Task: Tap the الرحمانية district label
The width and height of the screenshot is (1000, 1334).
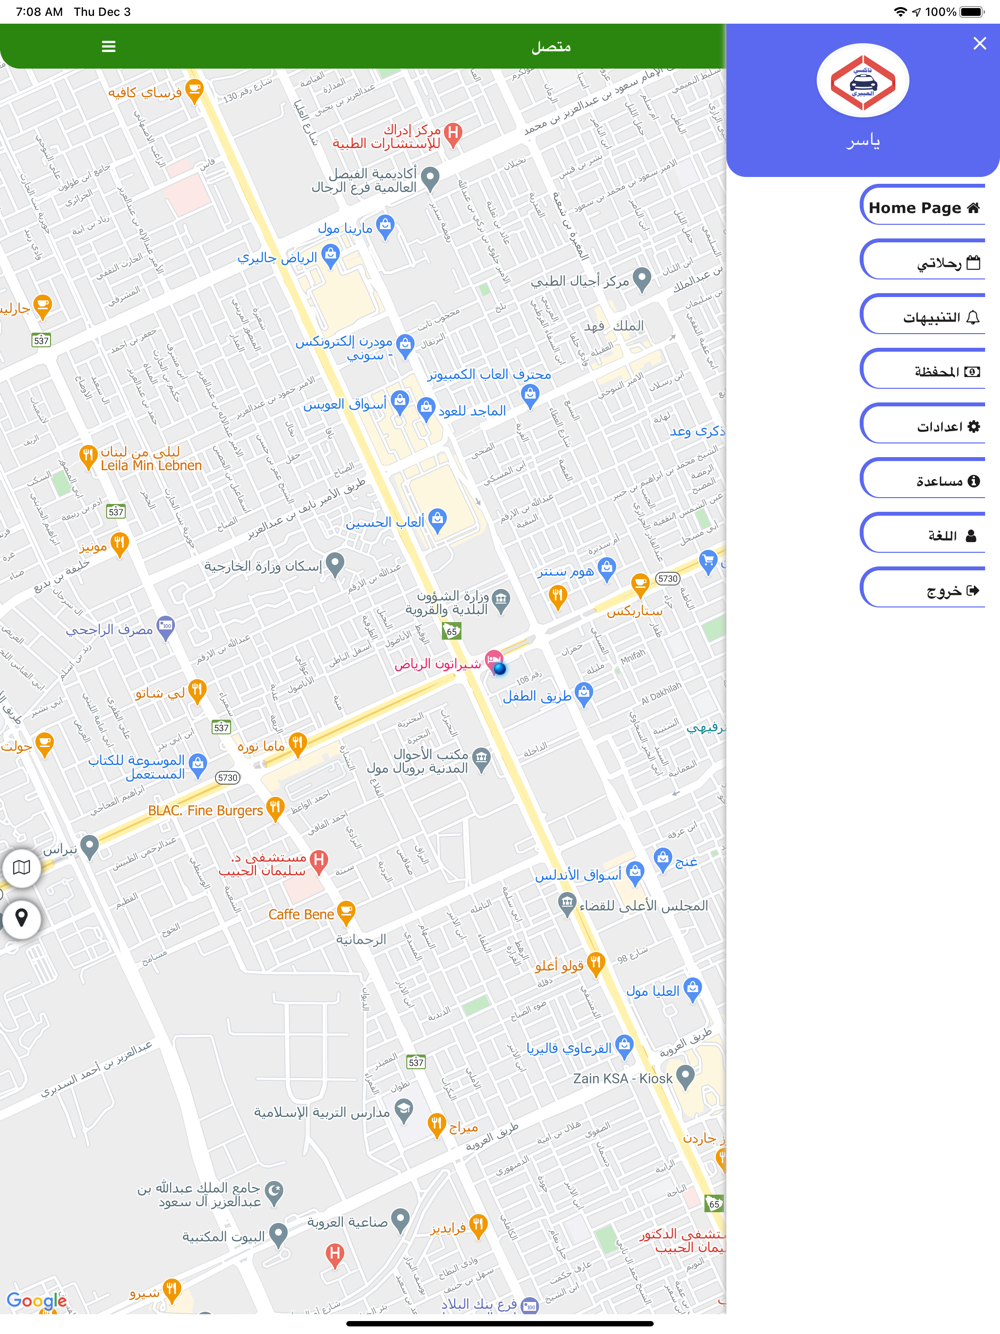Action: (361, 939)
